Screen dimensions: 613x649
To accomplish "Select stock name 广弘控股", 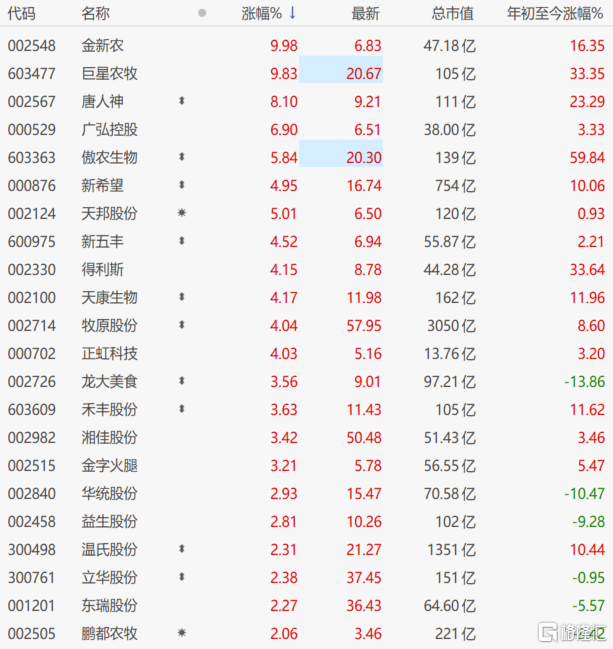I will coord(110,130).
